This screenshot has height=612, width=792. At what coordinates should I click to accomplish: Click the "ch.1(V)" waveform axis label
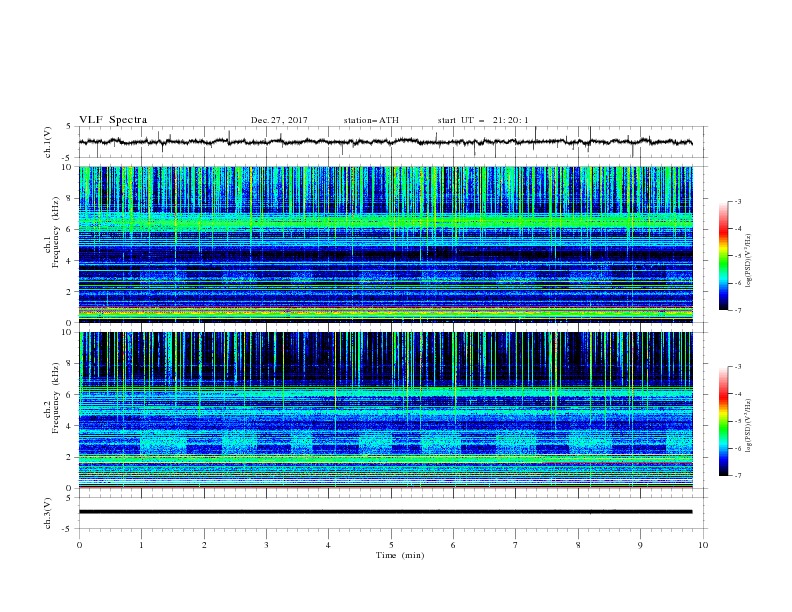[x=48, y=142]
